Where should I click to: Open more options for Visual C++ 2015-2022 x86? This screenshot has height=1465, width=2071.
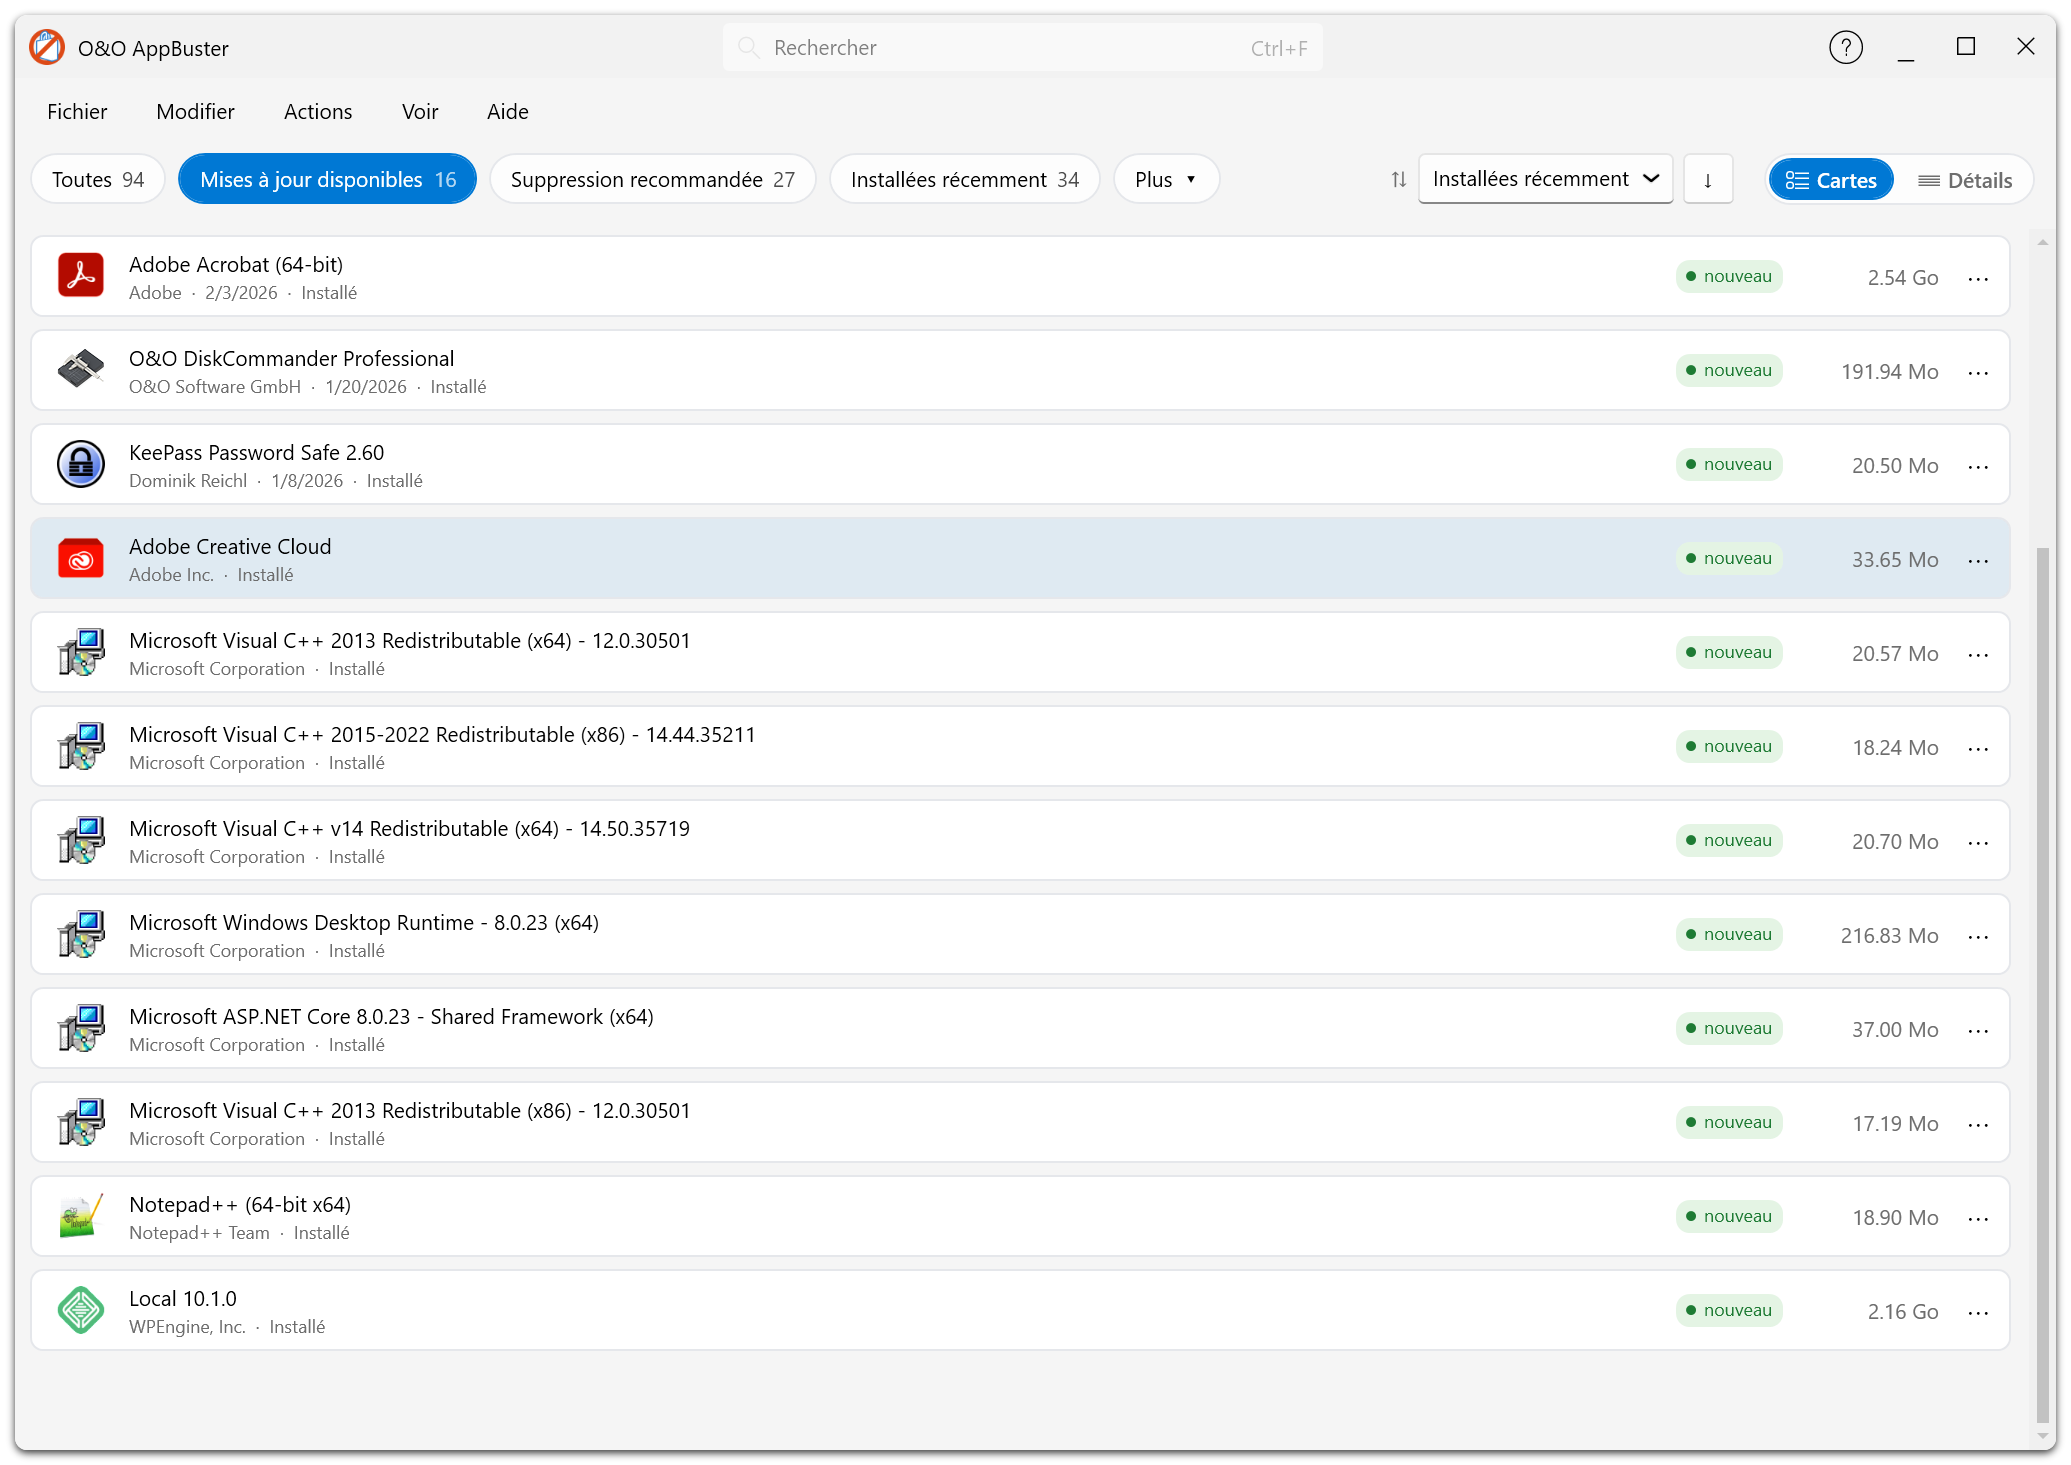click(1977, 748)
